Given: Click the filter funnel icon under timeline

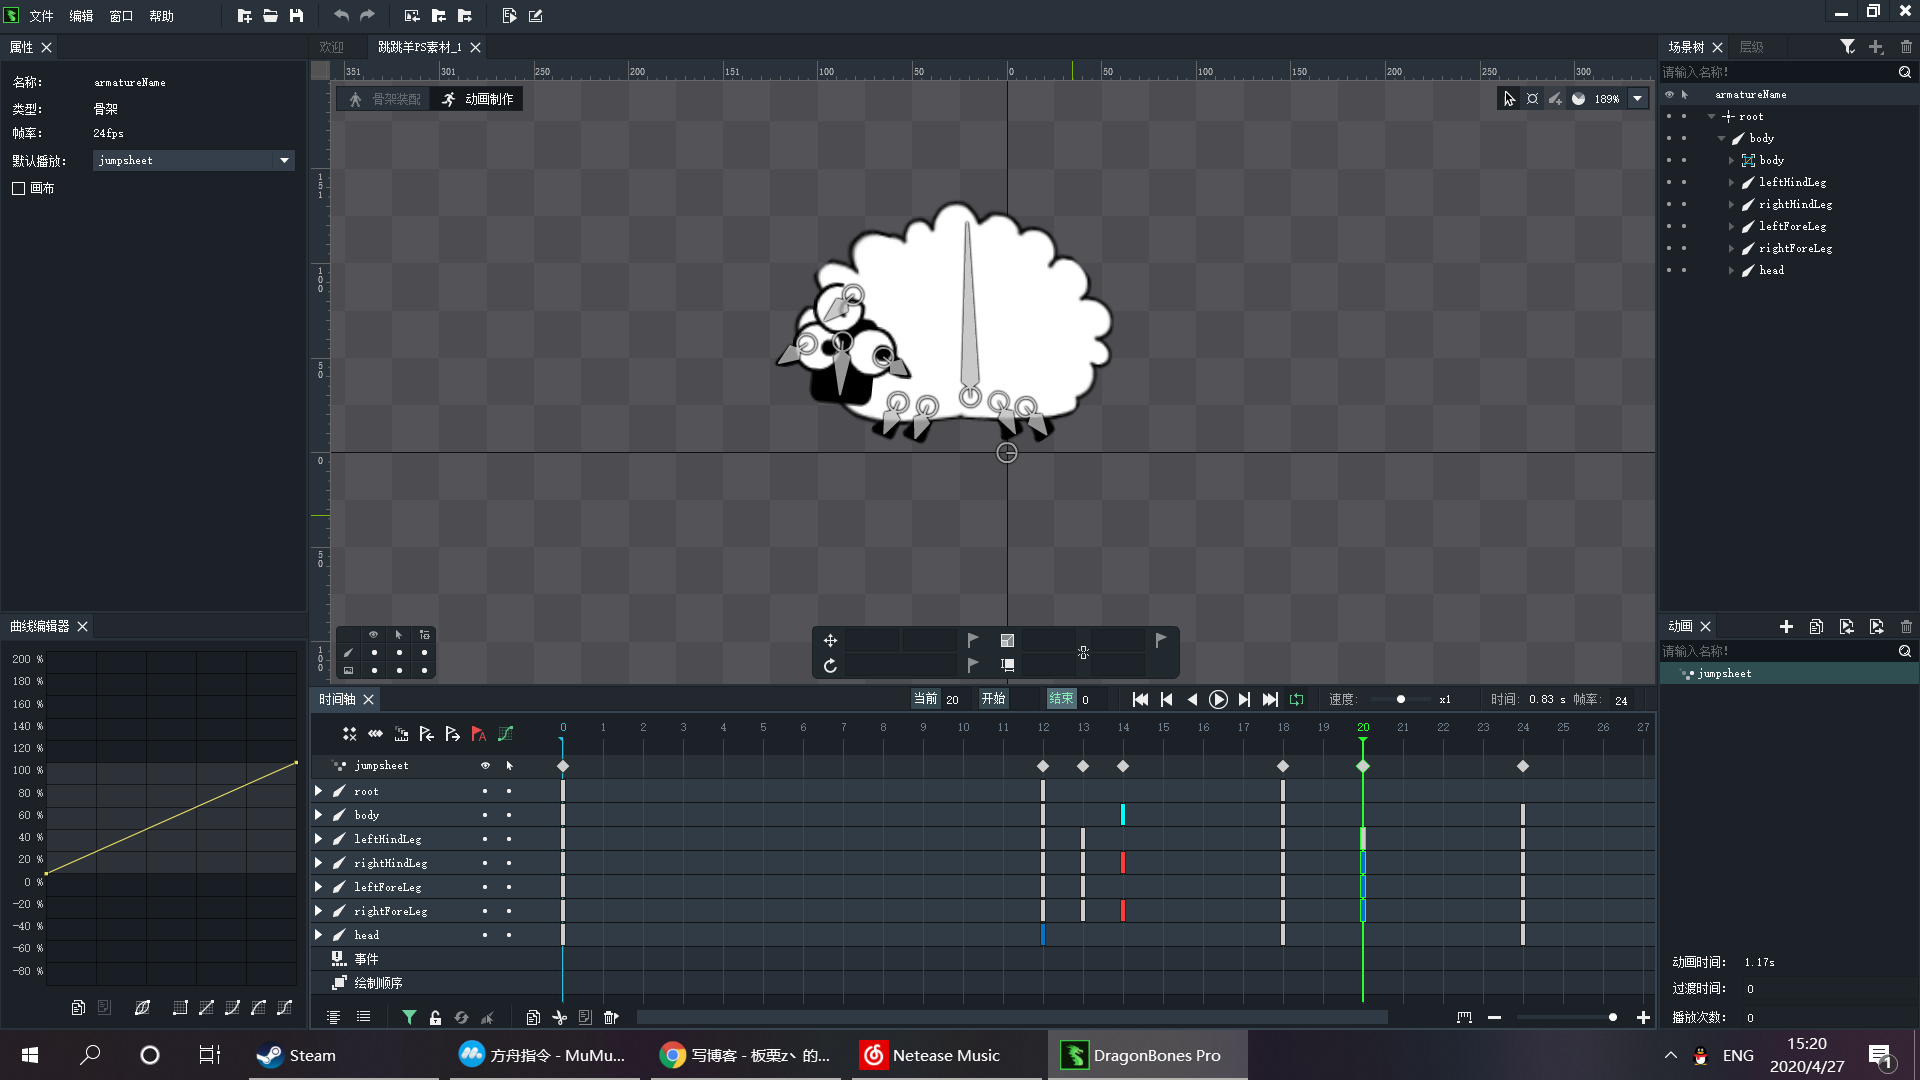Looking at the screenshot, I should pyautogui.click(x=409, y=1017).
